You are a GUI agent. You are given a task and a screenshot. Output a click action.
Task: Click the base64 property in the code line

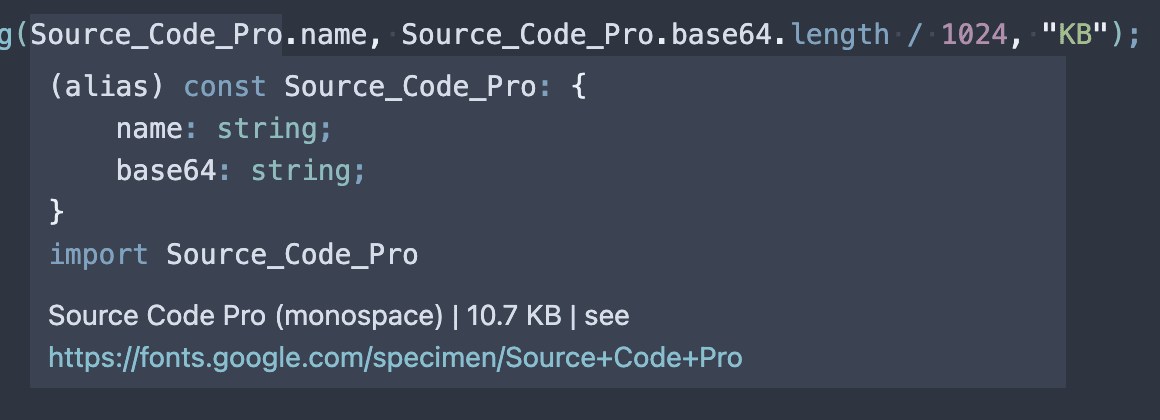coord(723,34)
